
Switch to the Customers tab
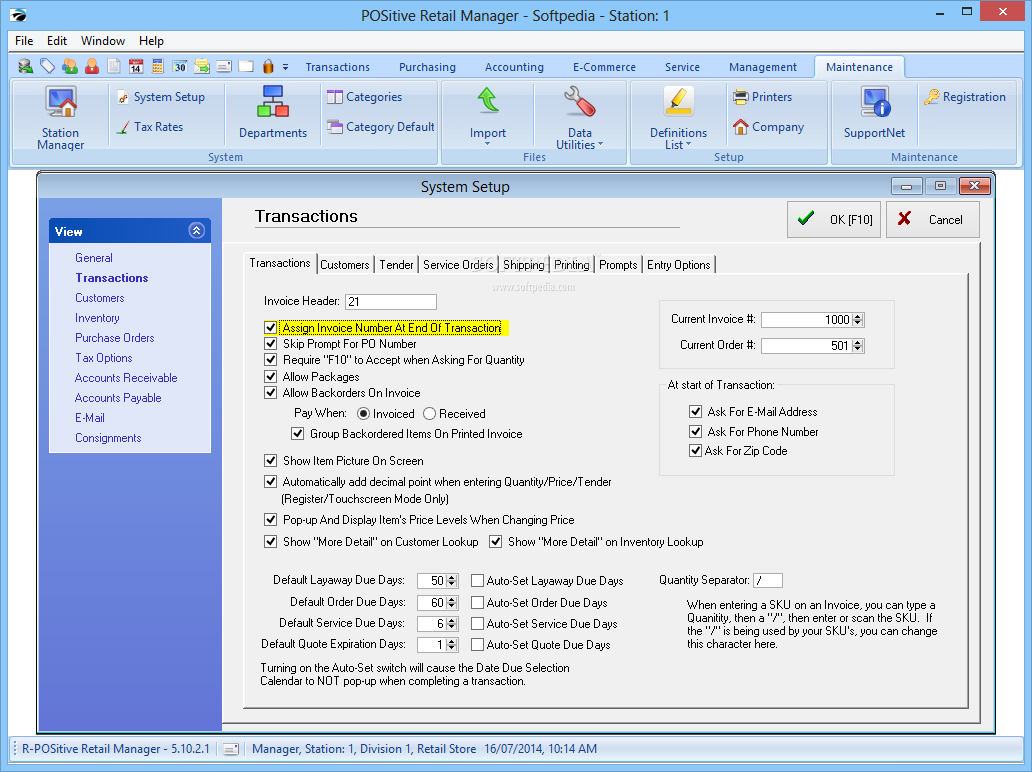[345, 265]
